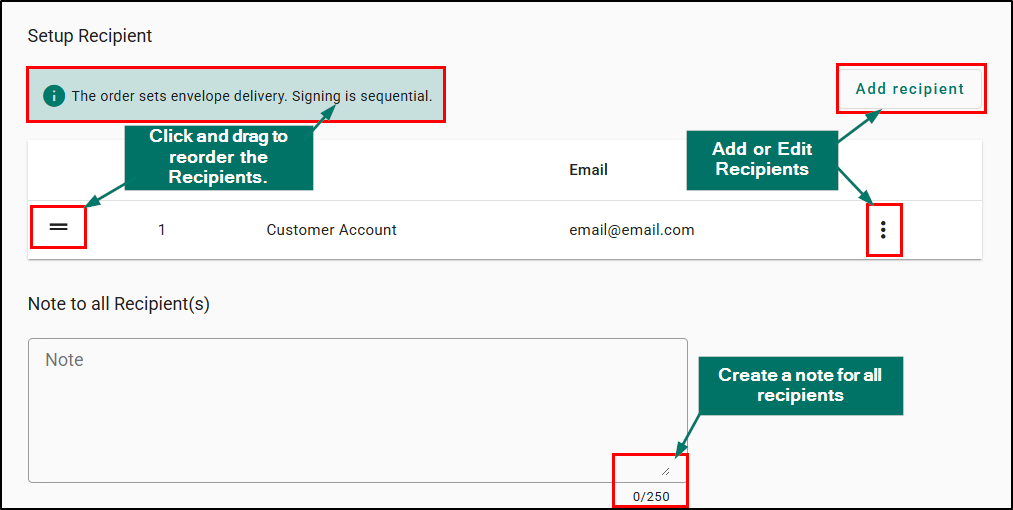
Task: Click the Setup Recipient heading
Action: pos(90,36)
